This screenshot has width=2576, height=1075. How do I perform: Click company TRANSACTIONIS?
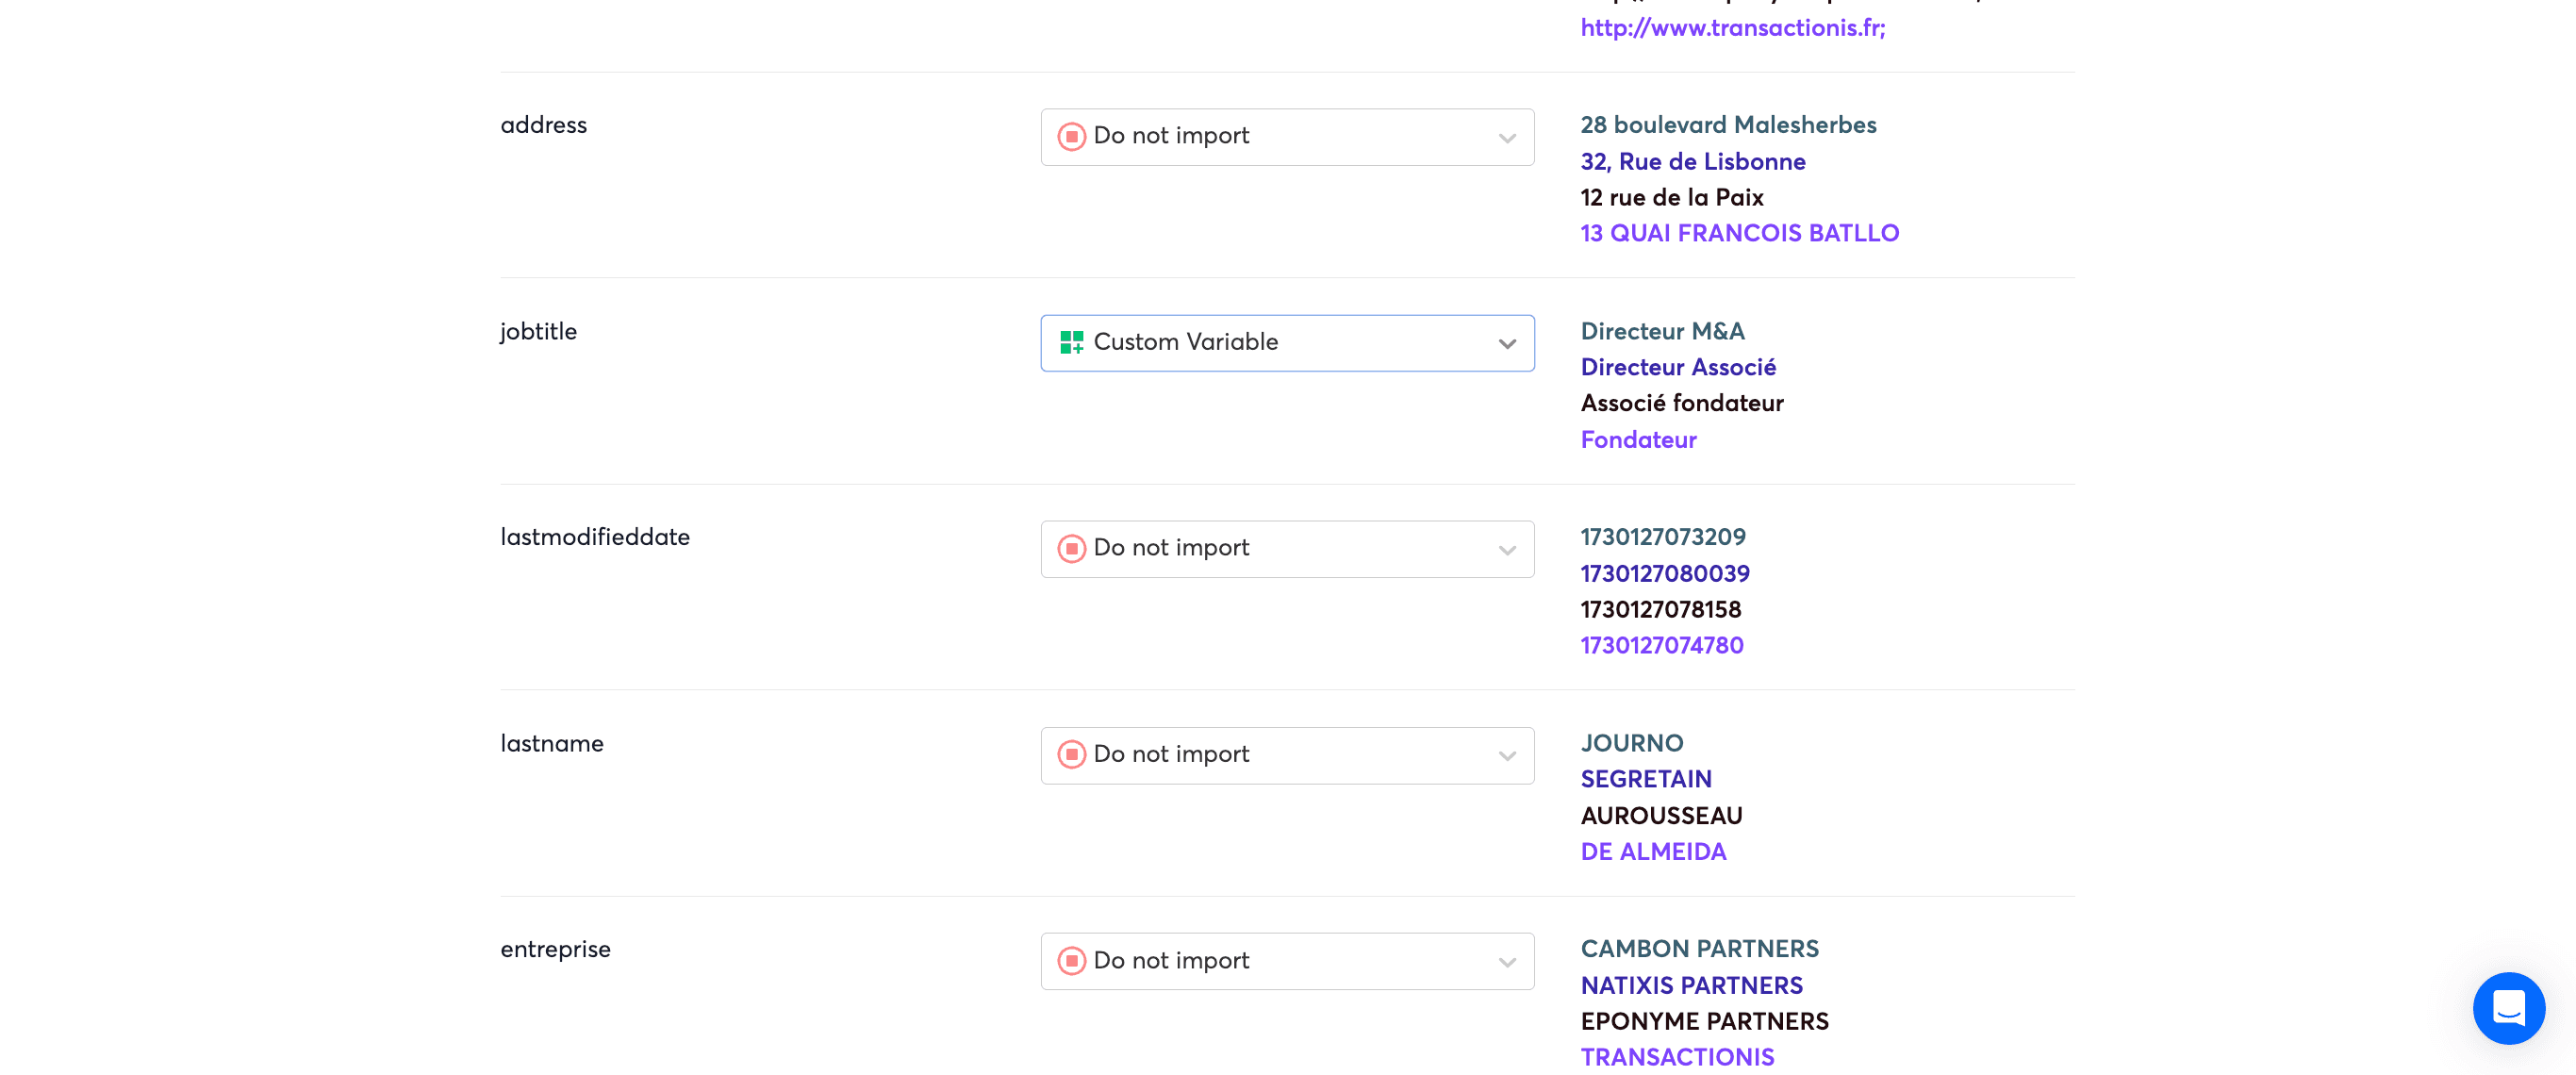[x=1677, y=1058]
